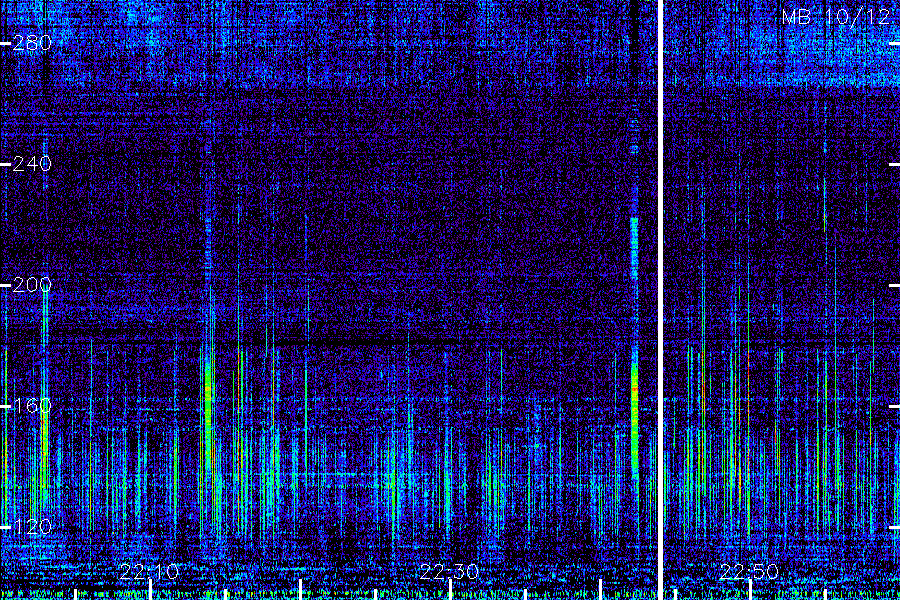The image size is (900, 600).
Task: Click the 22:50 time axis label
Action: click(x=749, y=572)
